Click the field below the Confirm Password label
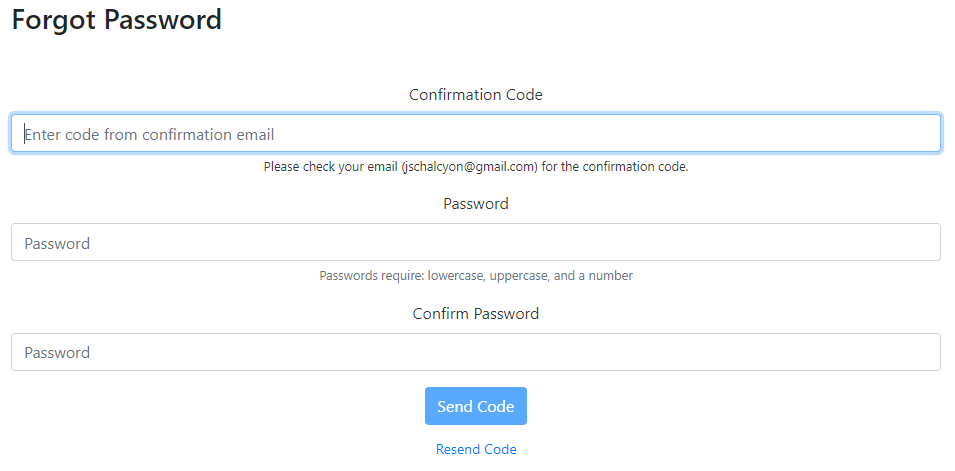 pos(476,352)
